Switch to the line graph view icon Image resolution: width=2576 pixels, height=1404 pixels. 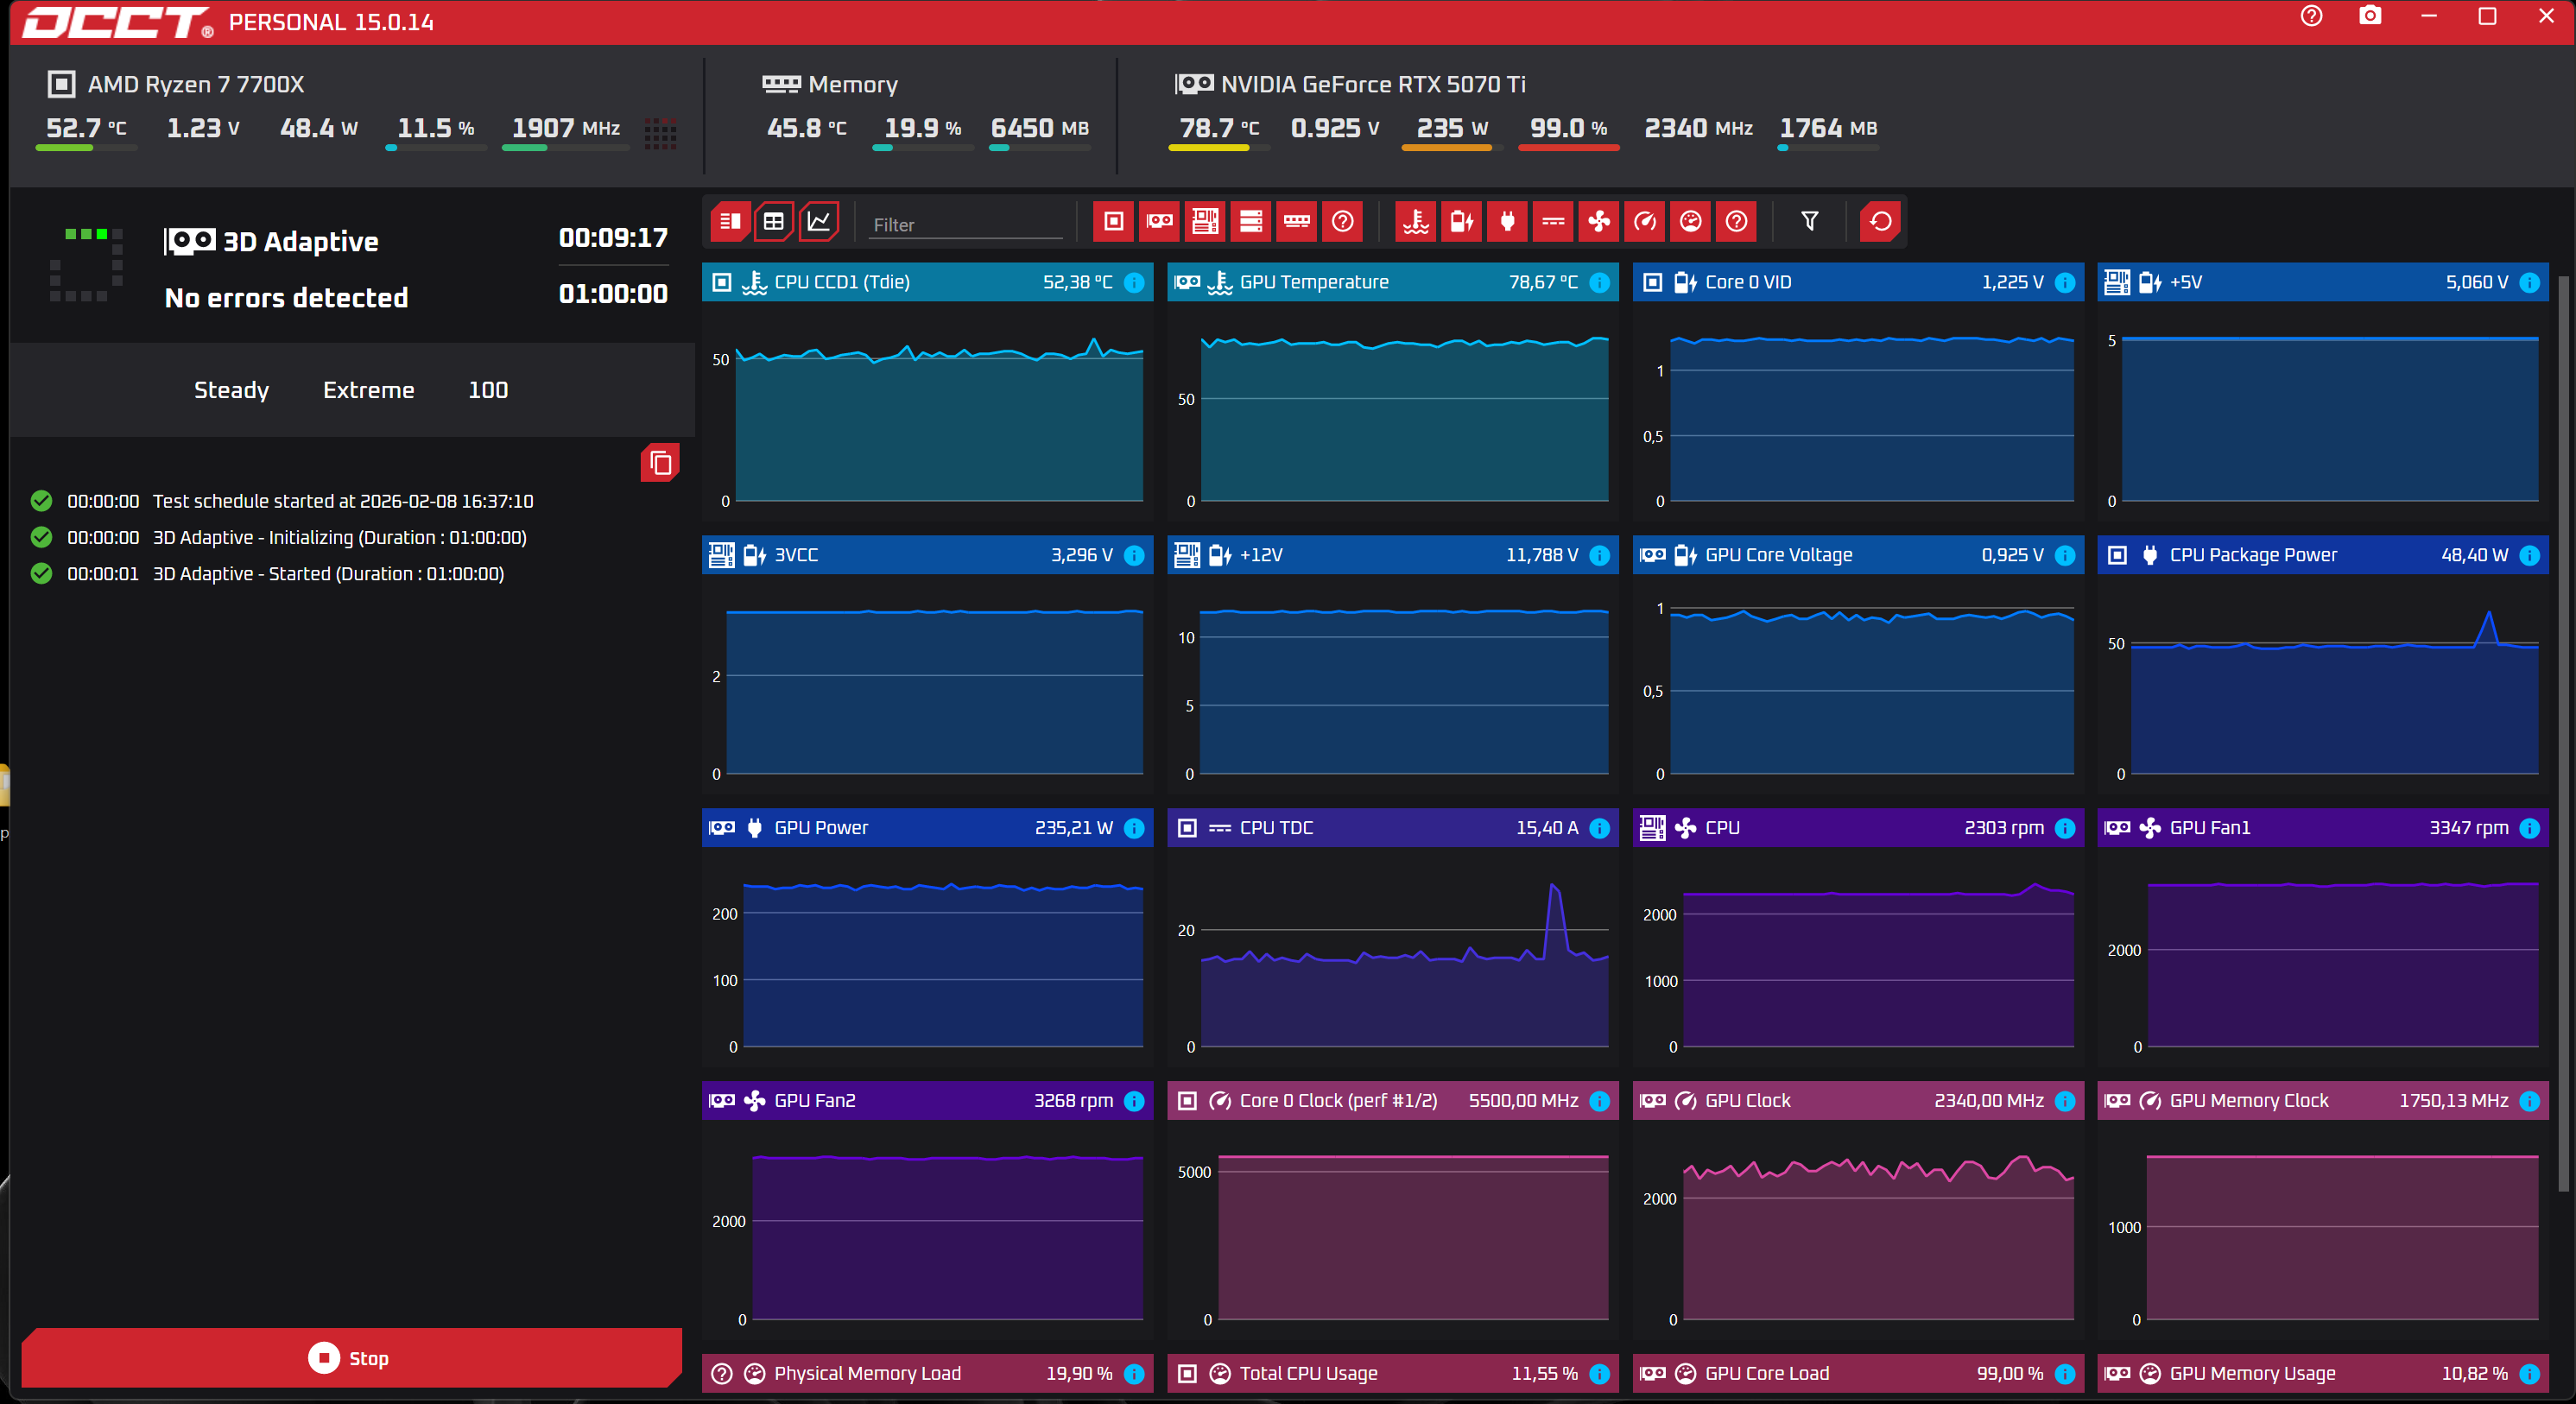pyautogui.click(x=819, y=221)
